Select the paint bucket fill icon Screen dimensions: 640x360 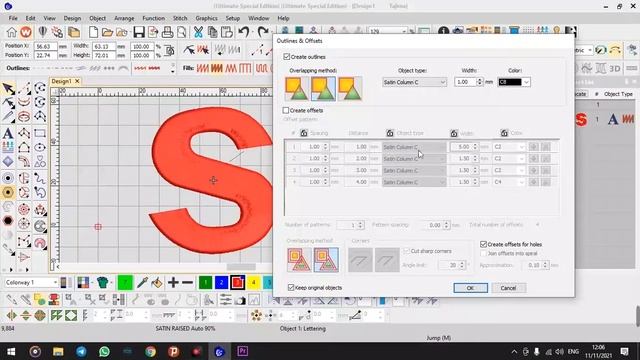tap(157, 282)
